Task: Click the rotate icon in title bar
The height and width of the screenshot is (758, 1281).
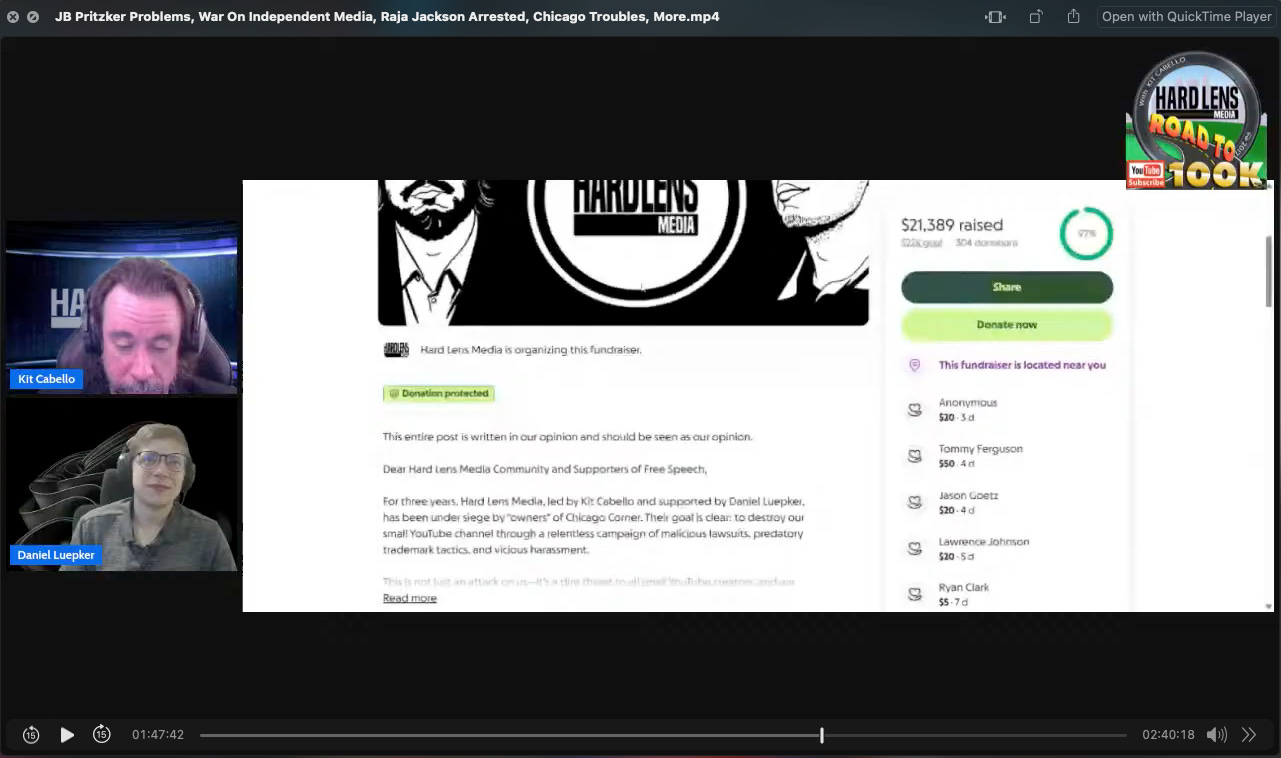Action: (1036, 17)
